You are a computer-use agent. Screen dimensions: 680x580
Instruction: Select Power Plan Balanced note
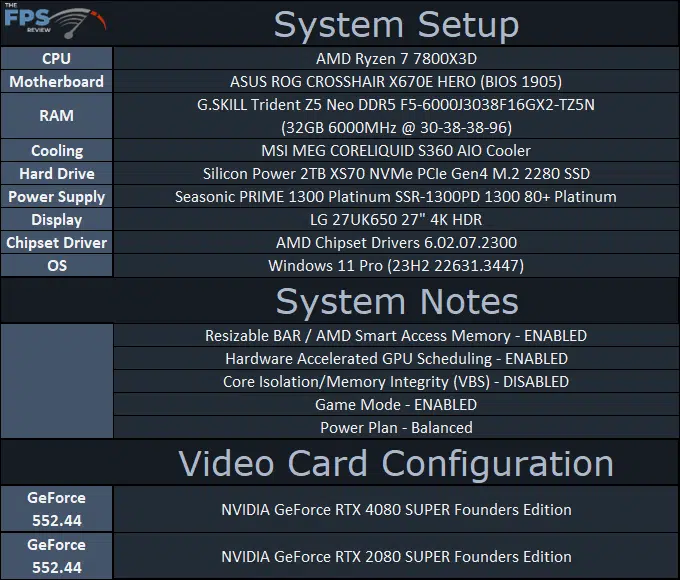pyautogui.click(x=396, y=428)
